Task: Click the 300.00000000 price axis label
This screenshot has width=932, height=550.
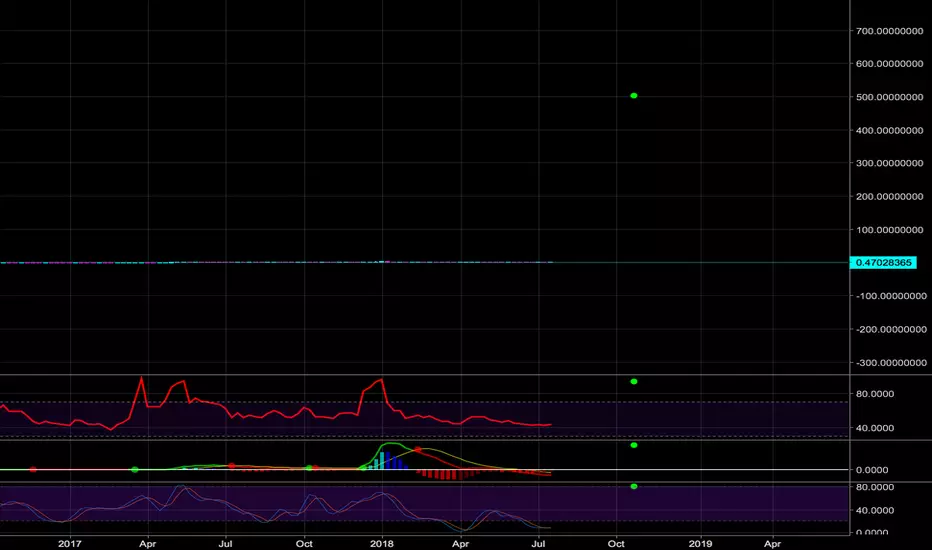Action: pos(889,163)
